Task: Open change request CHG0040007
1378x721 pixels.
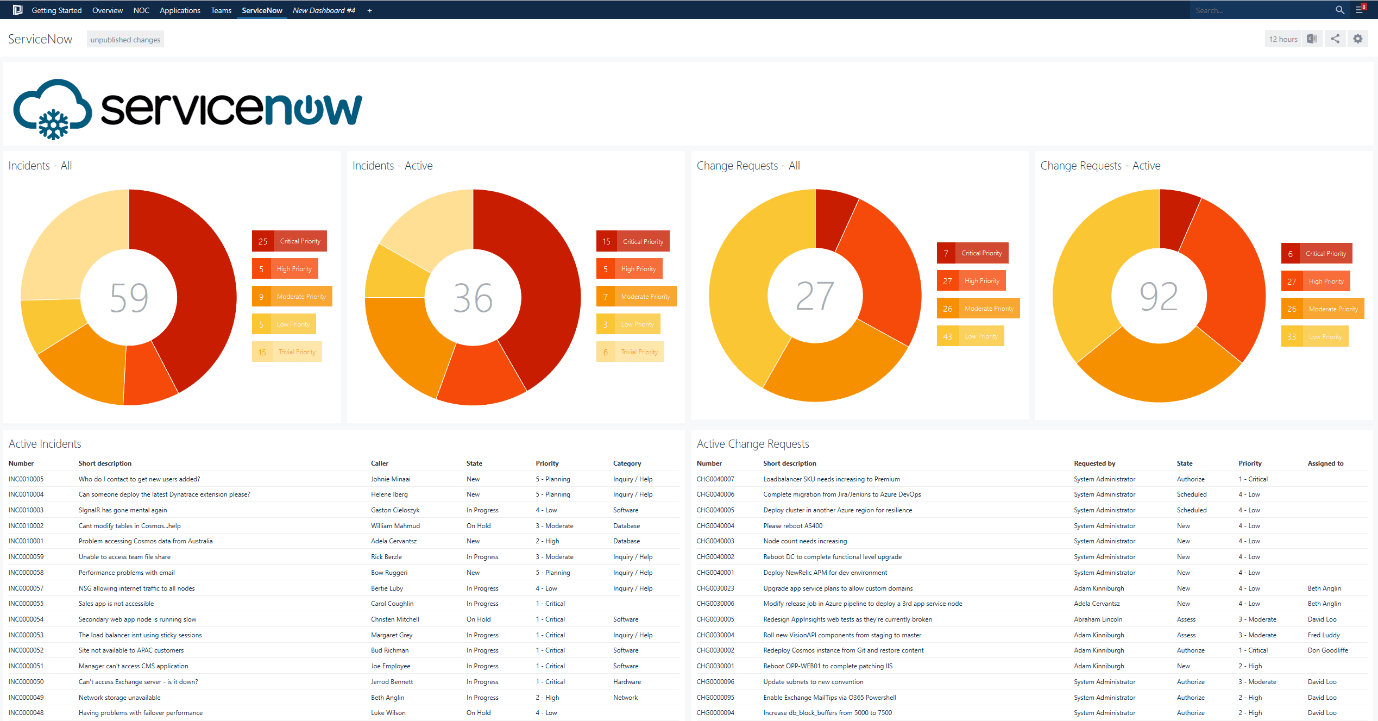Action: click(716, 479)
